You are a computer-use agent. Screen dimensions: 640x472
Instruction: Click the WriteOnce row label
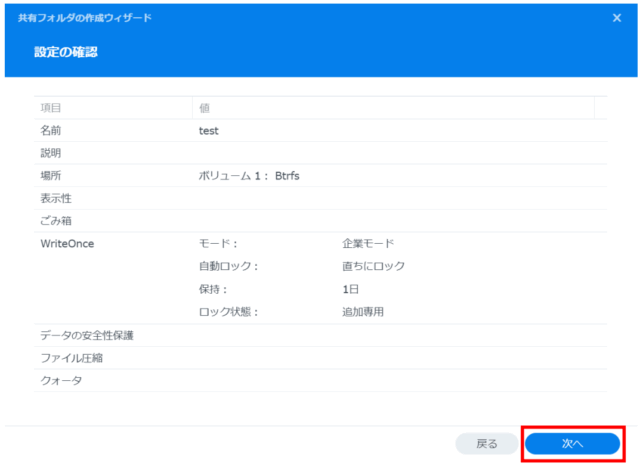click(67, 243)
